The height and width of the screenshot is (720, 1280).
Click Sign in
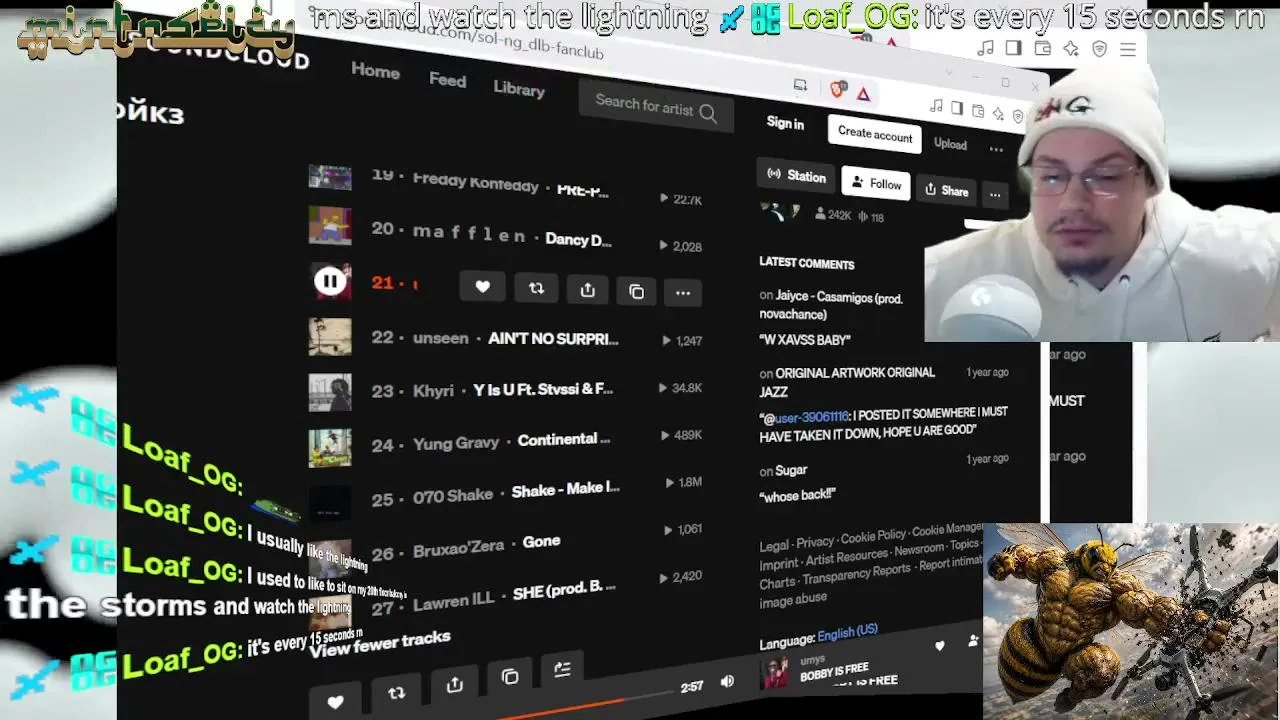(x=785, y=123)
